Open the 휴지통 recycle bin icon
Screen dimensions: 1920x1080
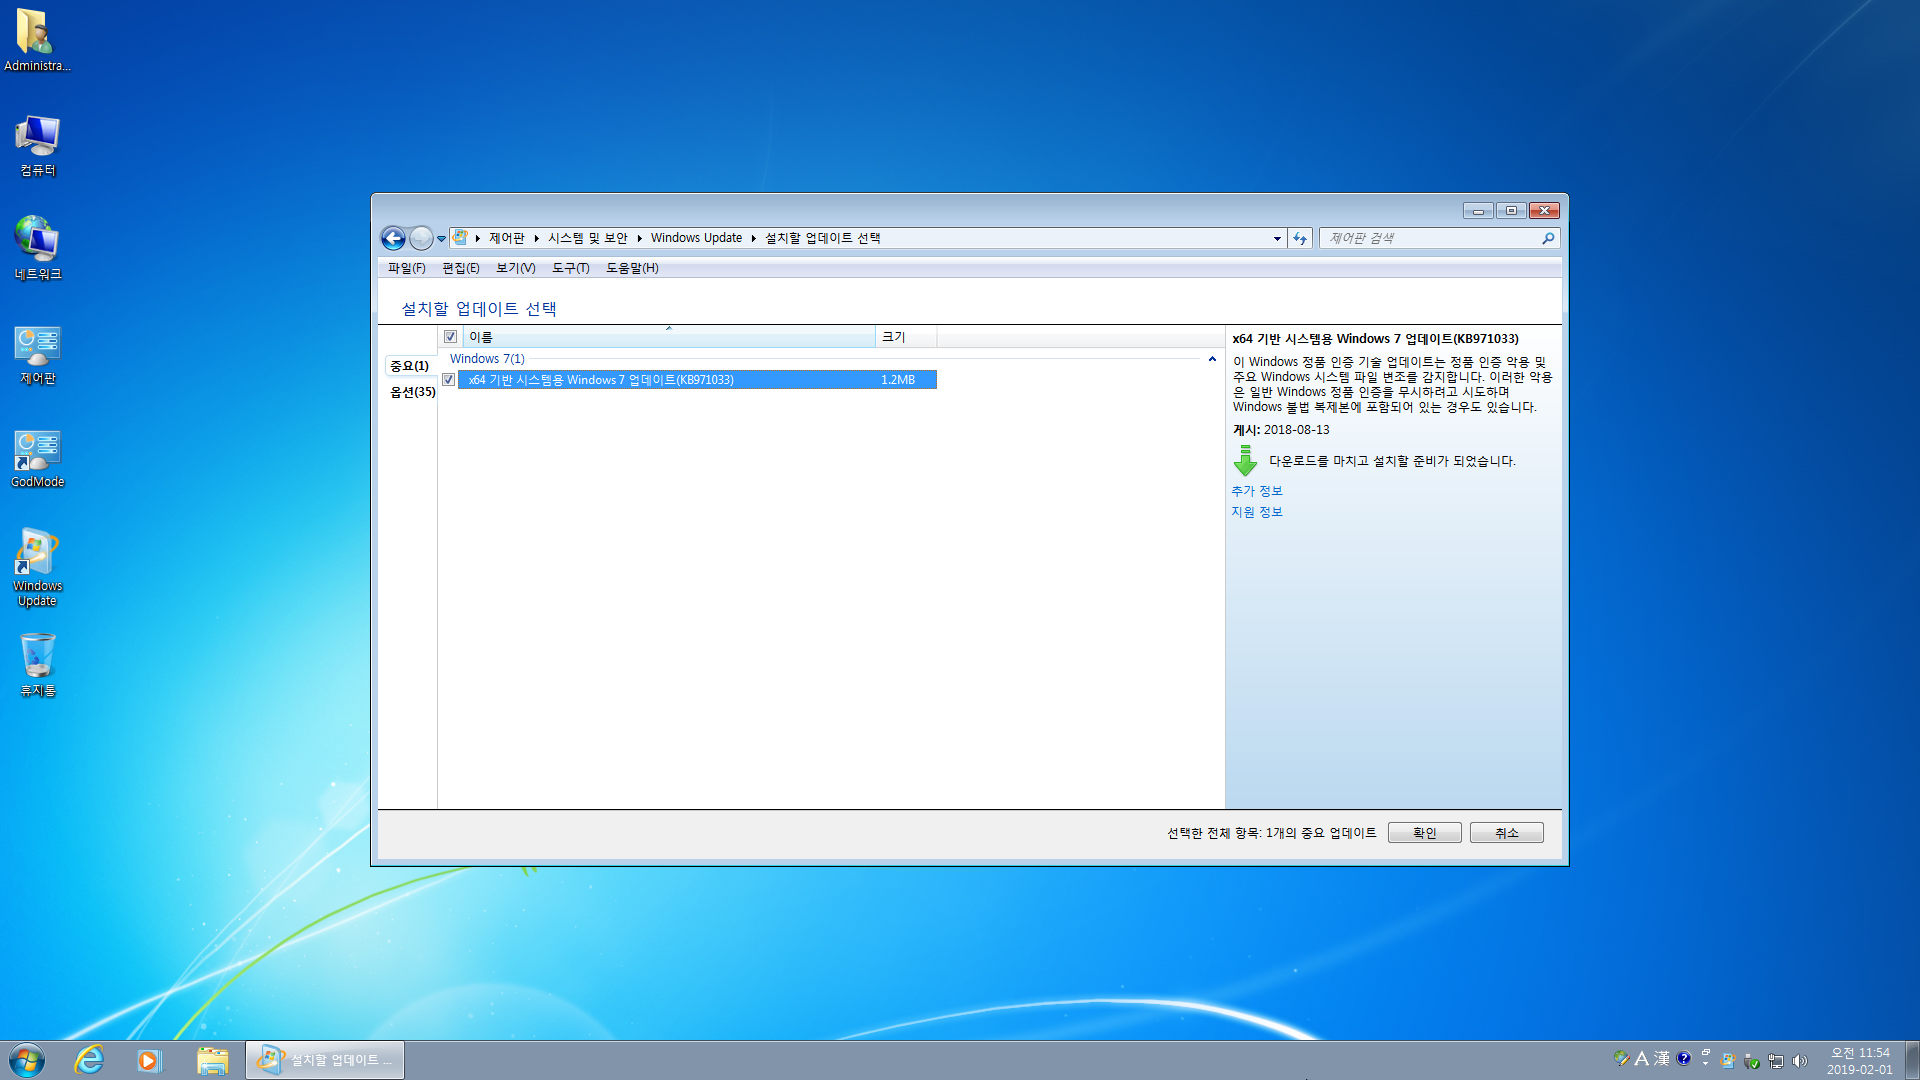pyautogui.click(x=37, y=665)
